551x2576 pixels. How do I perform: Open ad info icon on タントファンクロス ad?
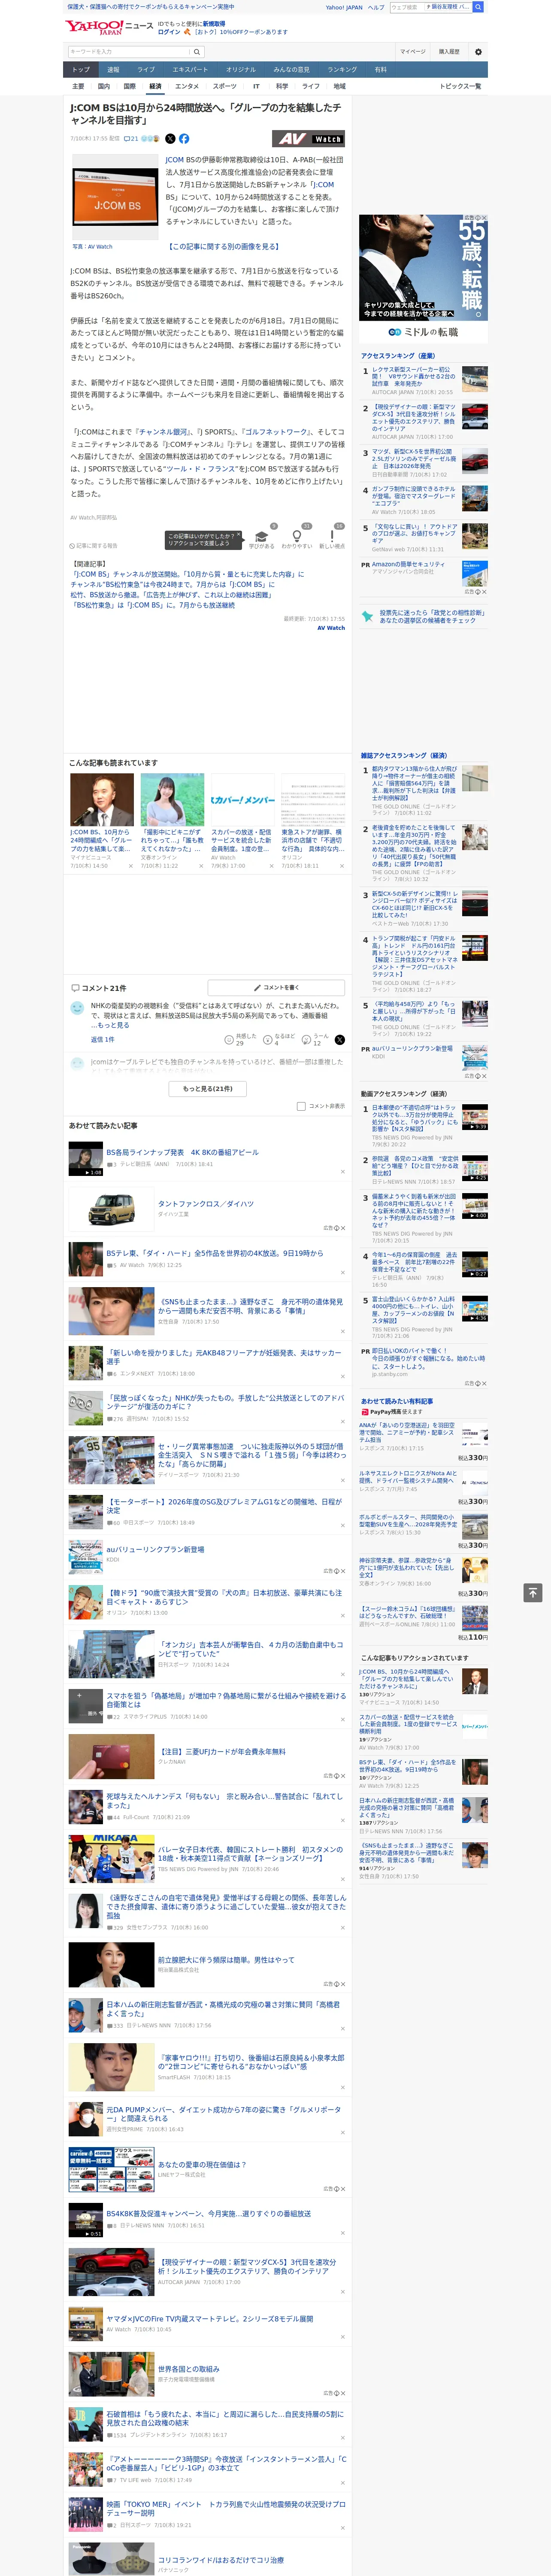[x=337, y=1228]
